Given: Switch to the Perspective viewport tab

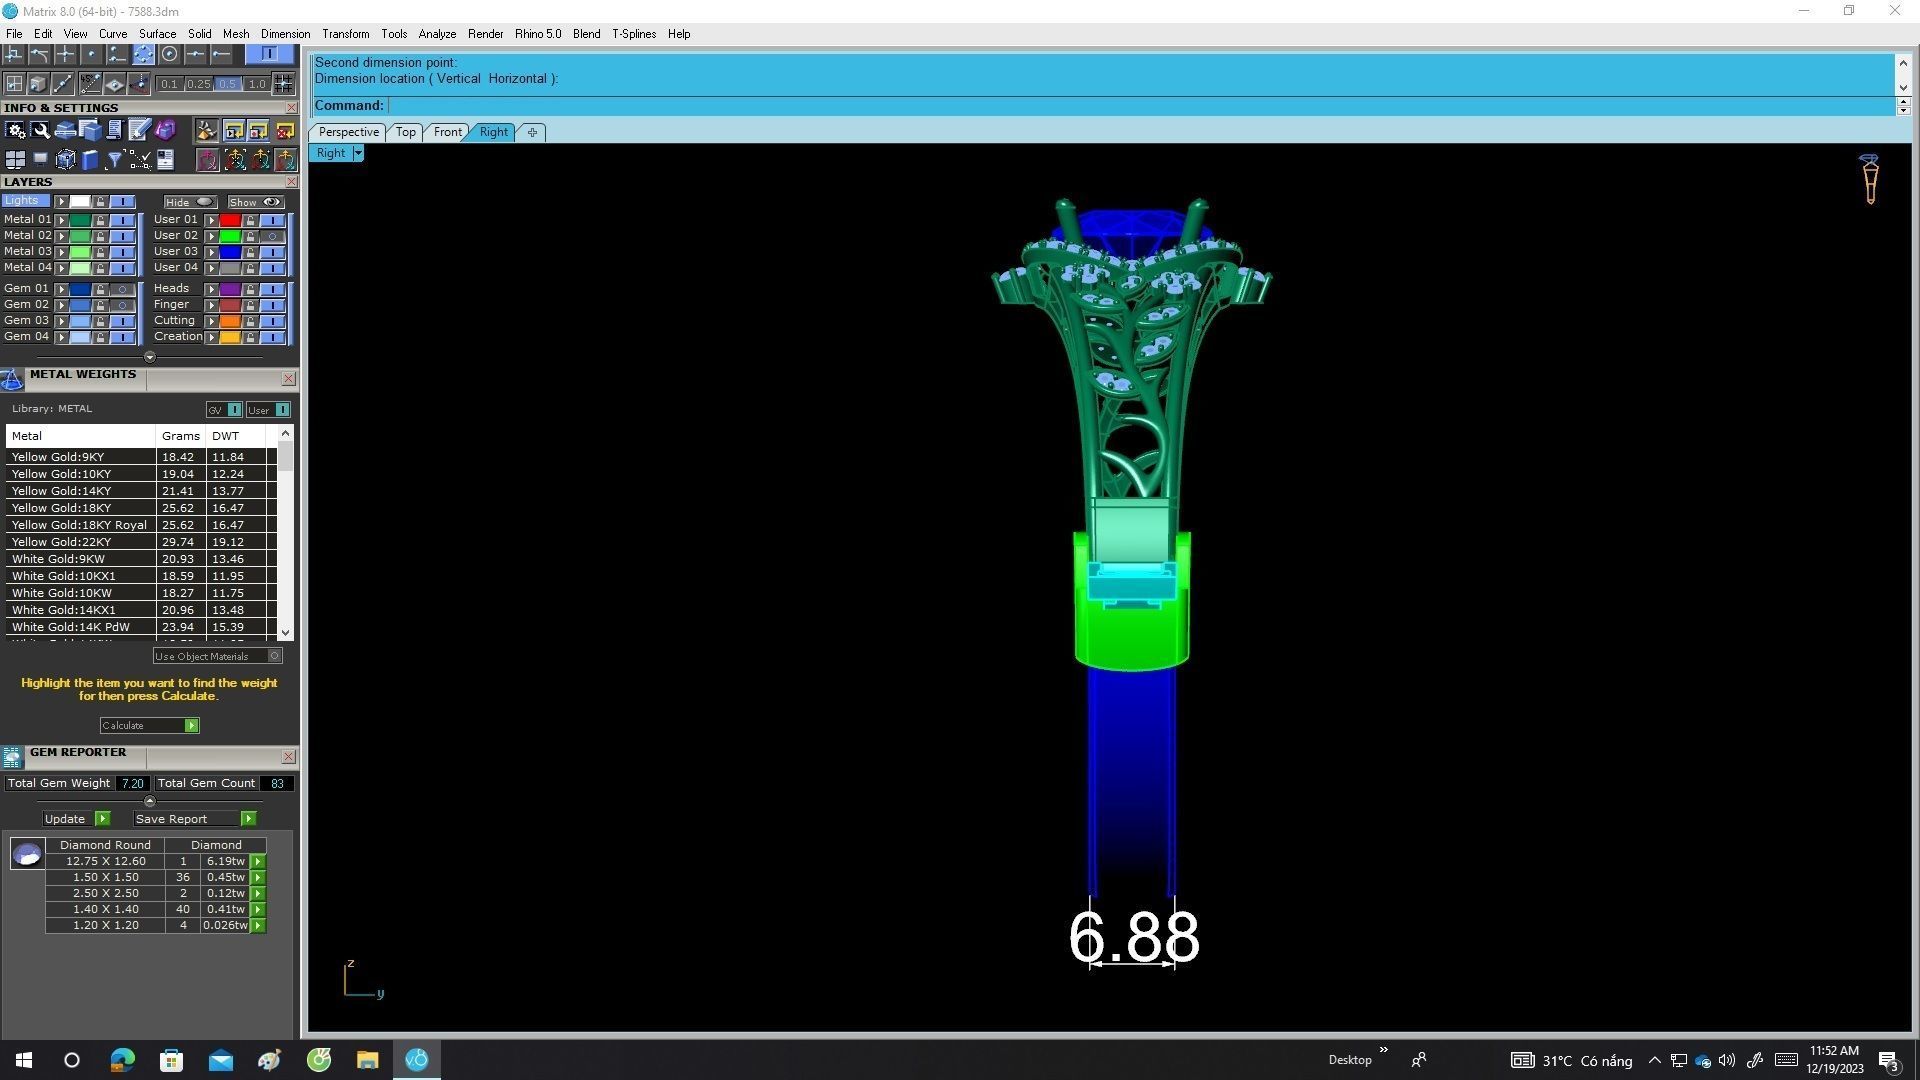Looking at the screenshot, I should tap(348, 132).
